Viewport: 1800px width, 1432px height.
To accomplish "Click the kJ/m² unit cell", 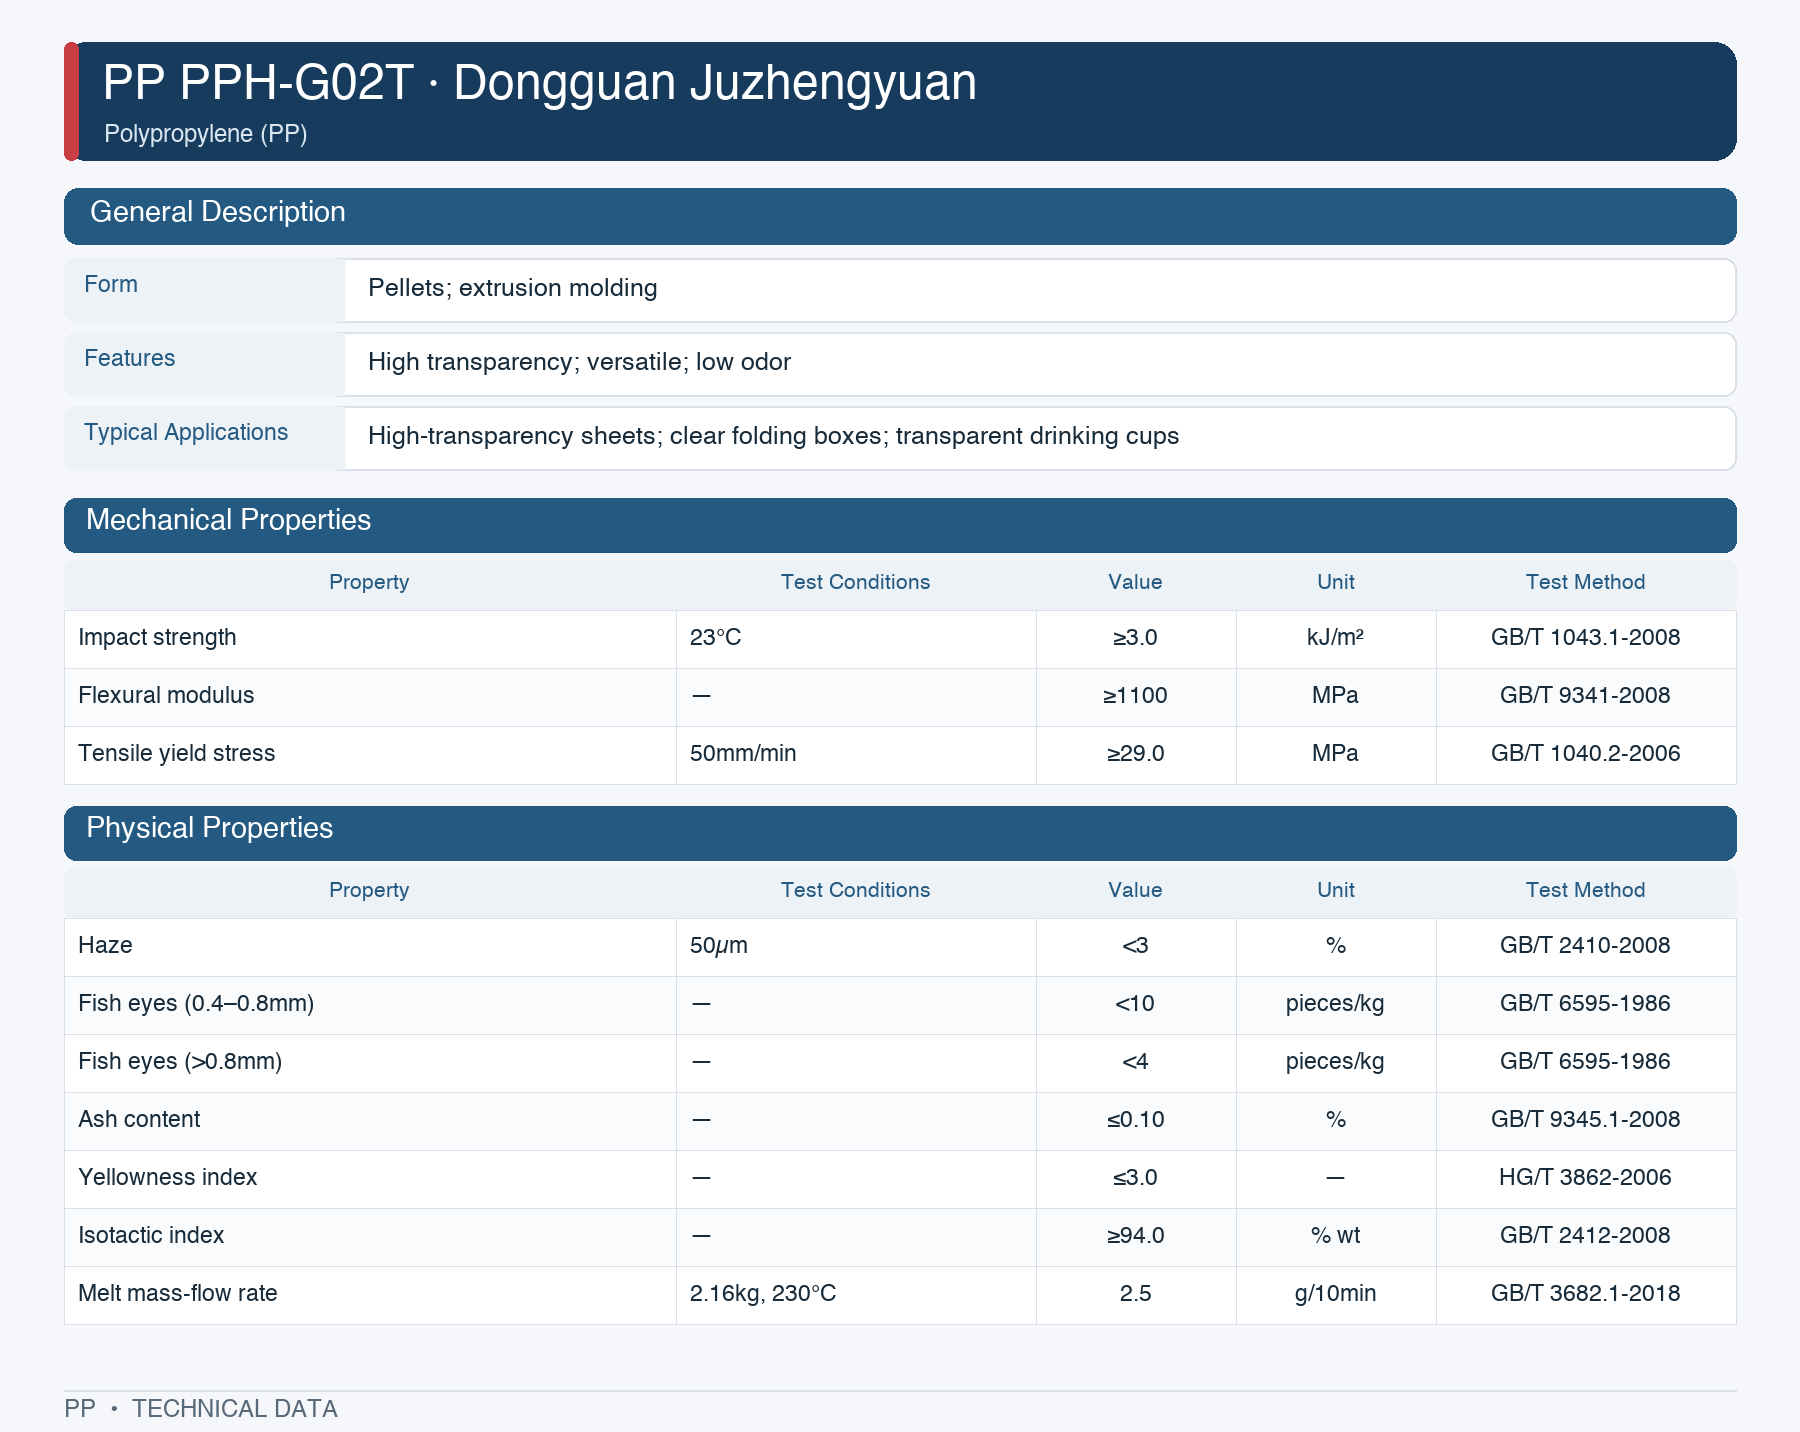I will (x=1335, y=638).
